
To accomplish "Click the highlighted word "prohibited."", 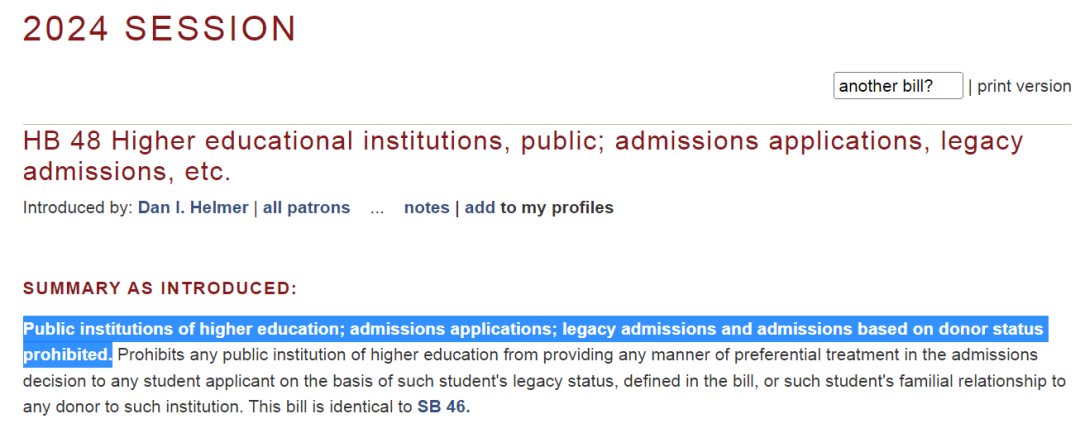I will pyautogui.click(x=68, y=355).
